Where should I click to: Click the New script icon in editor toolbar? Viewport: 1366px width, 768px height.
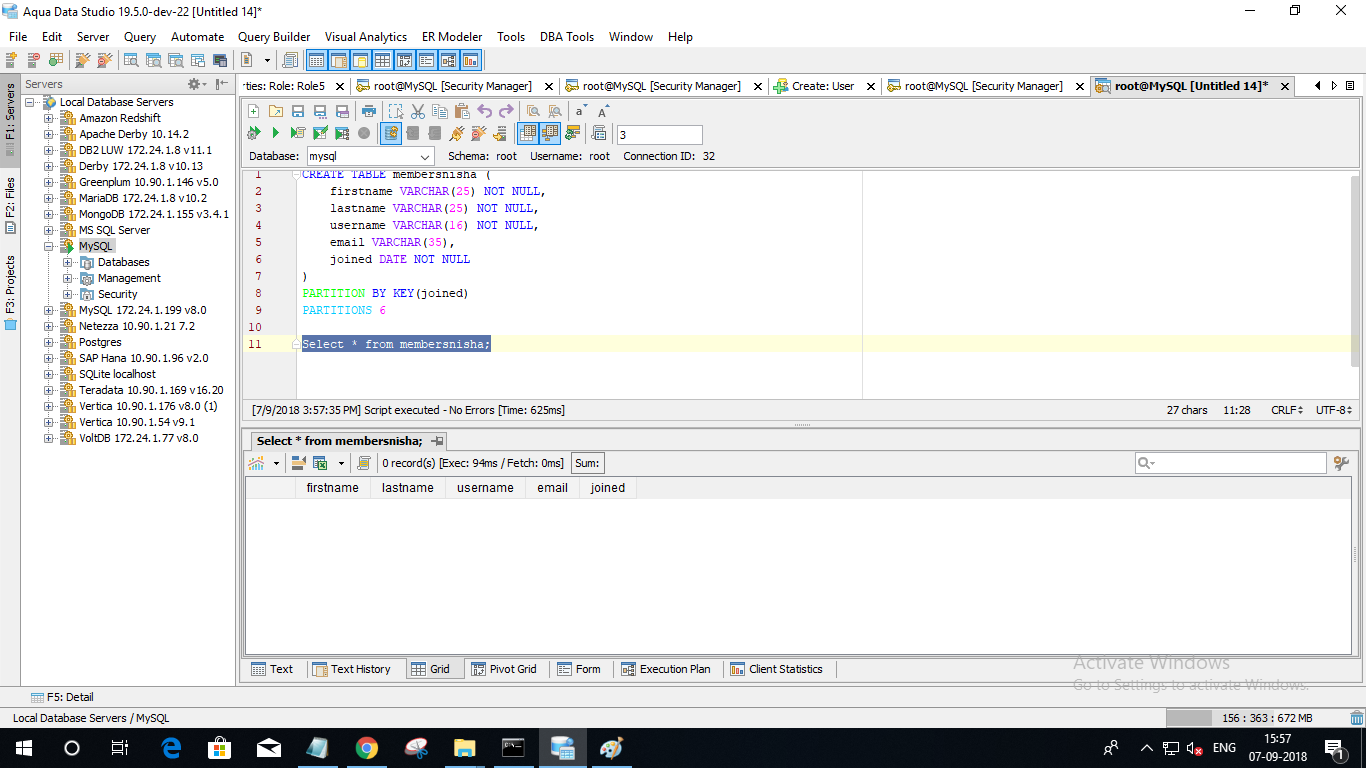click(x=253, y=111)
